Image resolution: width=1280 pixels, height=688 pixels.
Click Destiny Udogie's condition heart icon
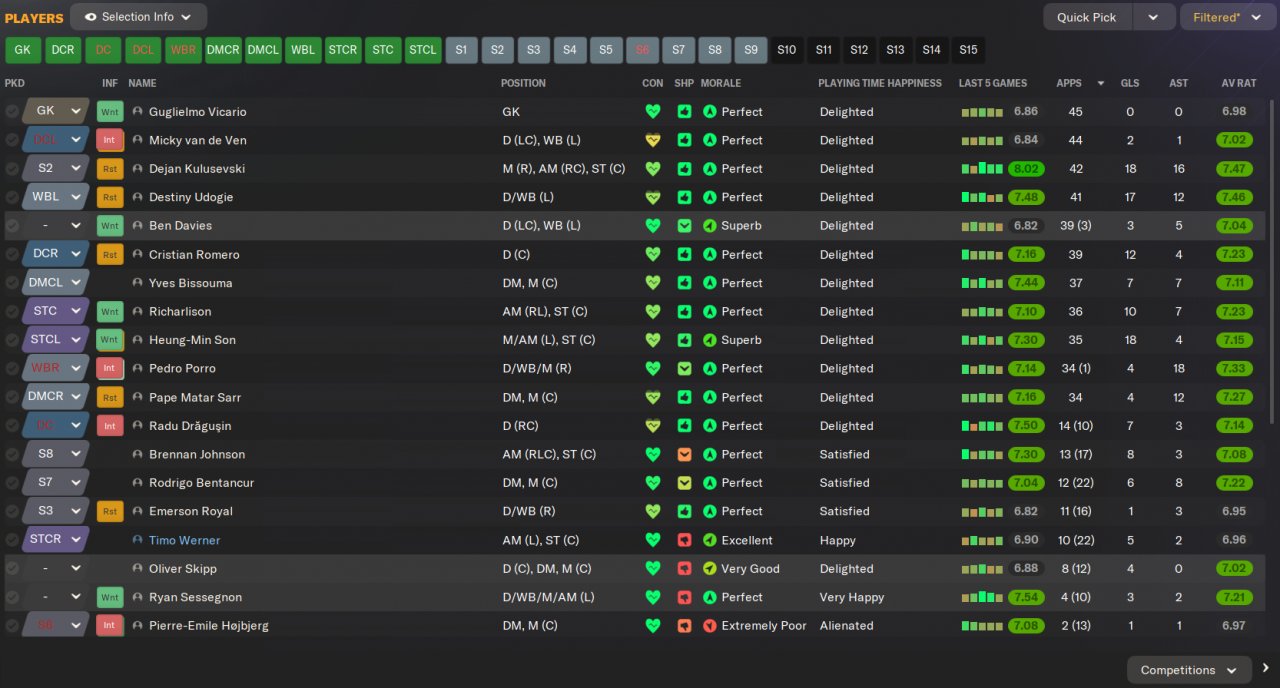click(653, 198)
